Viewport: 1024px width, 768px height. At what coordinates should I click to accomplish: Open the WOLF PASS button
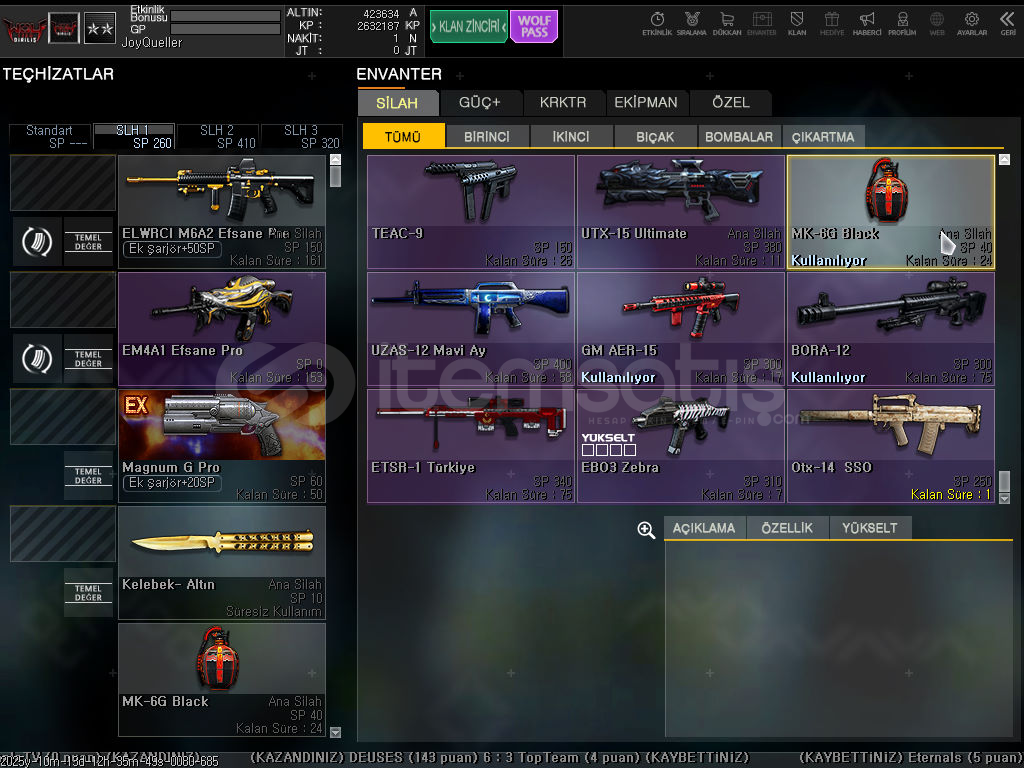click(534, 26)
